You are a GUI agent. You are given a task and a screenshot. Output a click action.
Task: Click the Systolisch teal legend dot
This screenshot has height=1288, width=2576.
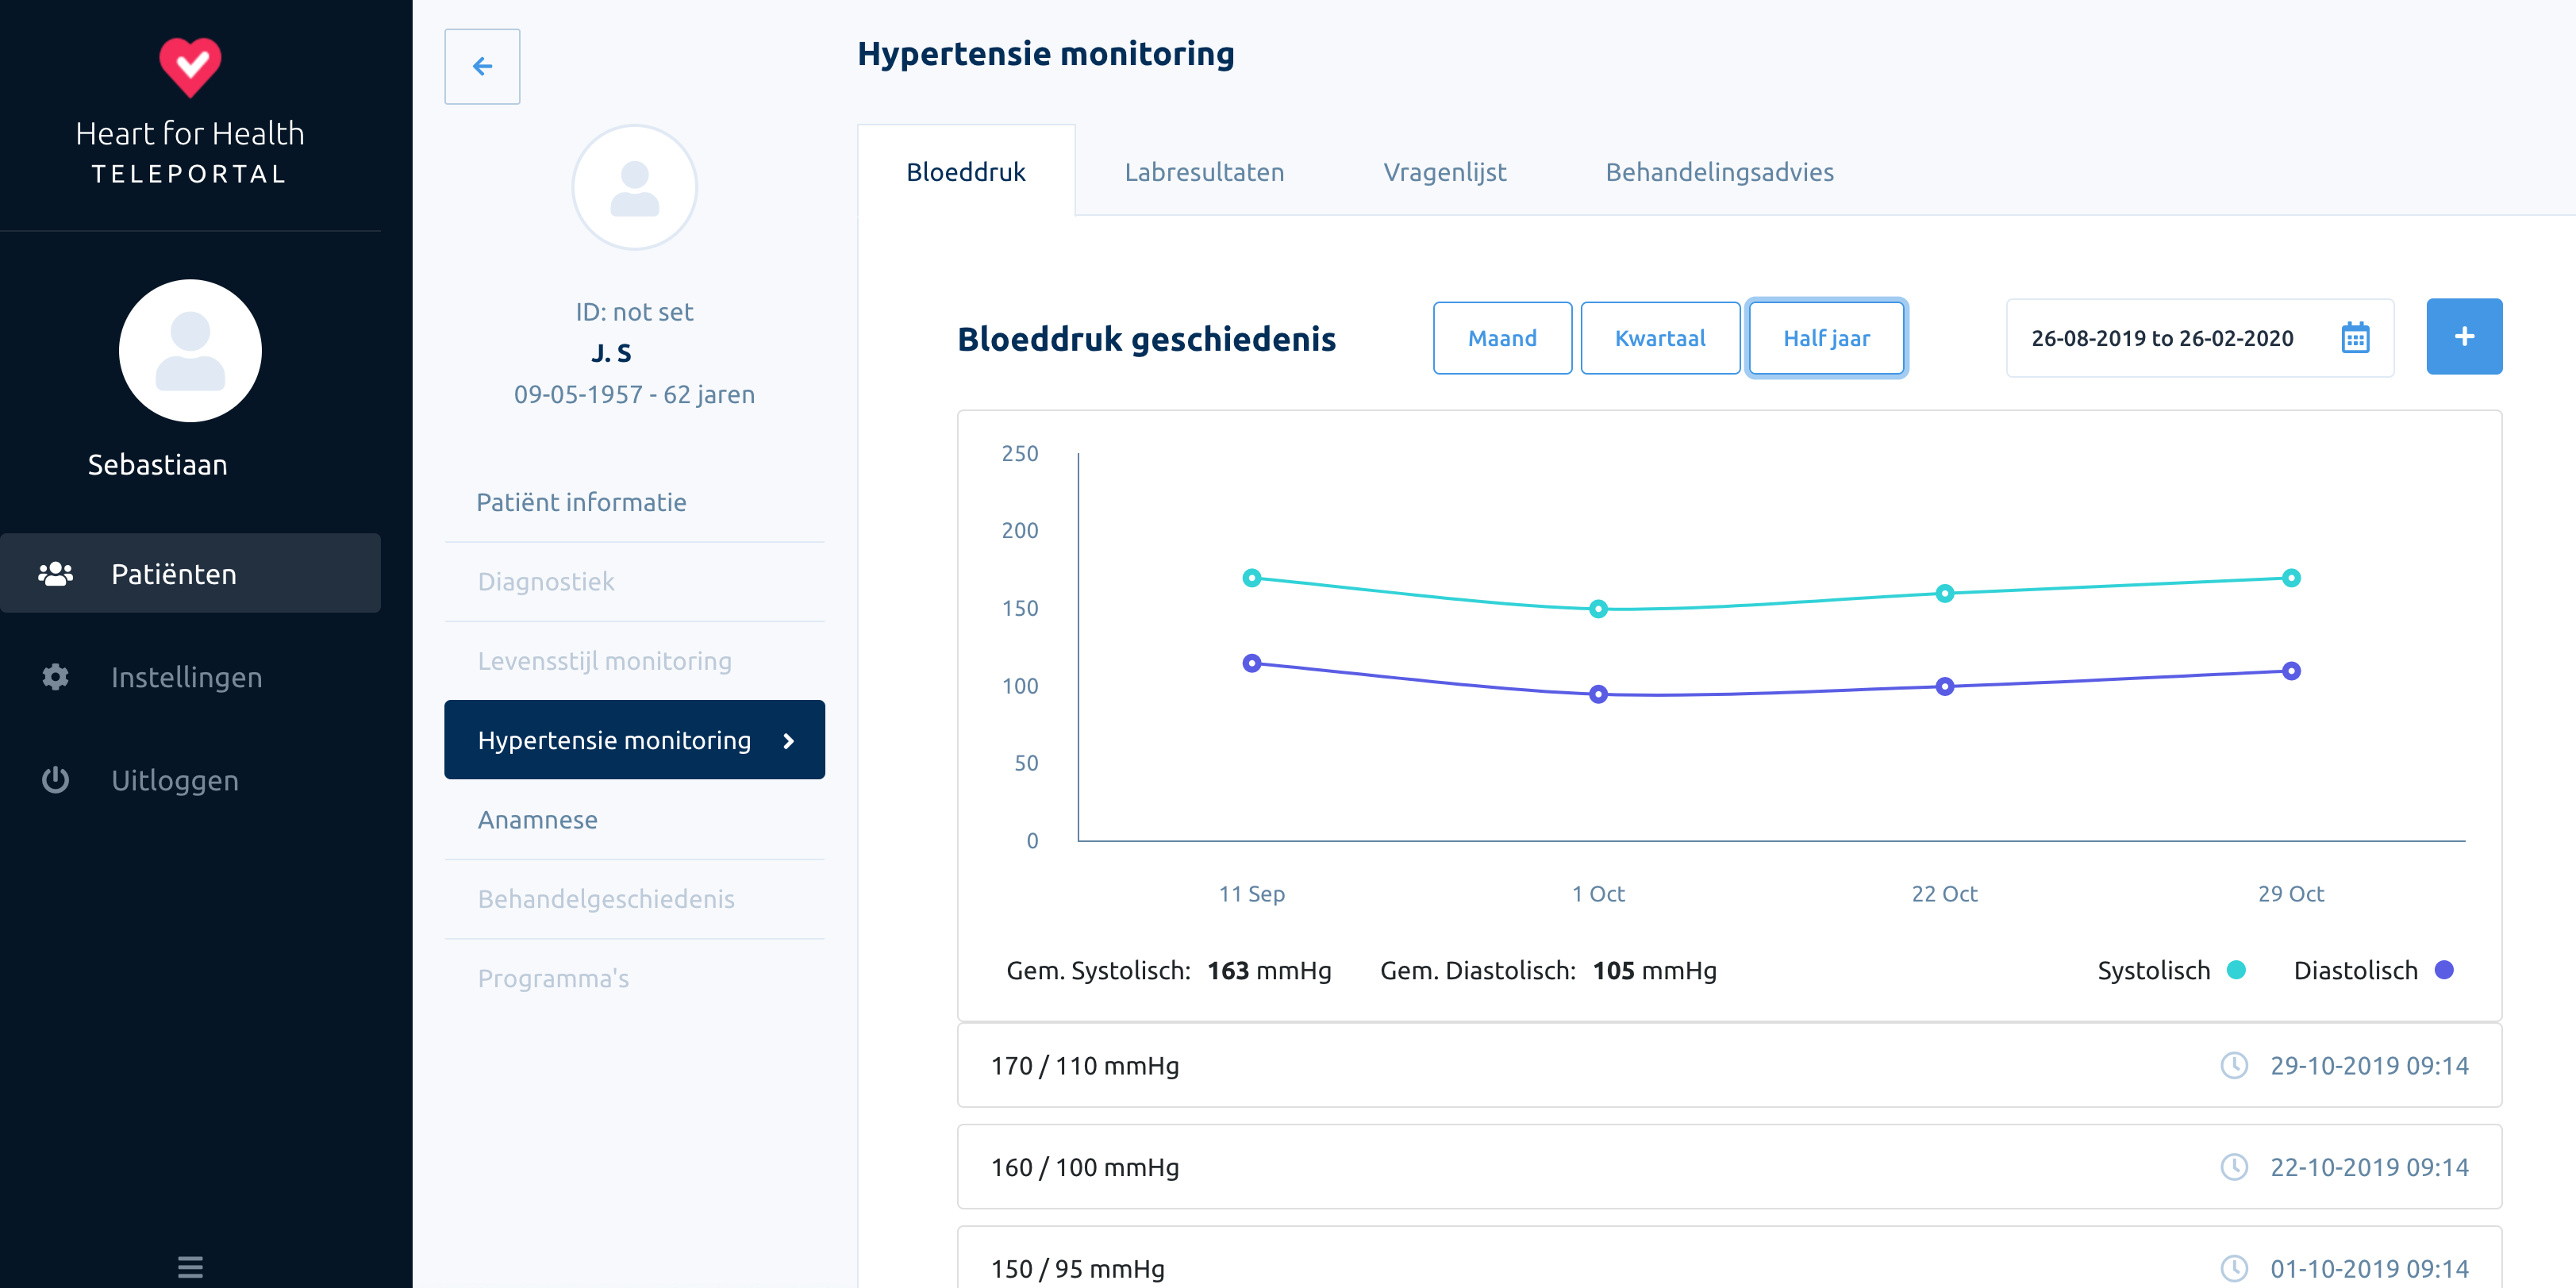[x=2236, y=970]
